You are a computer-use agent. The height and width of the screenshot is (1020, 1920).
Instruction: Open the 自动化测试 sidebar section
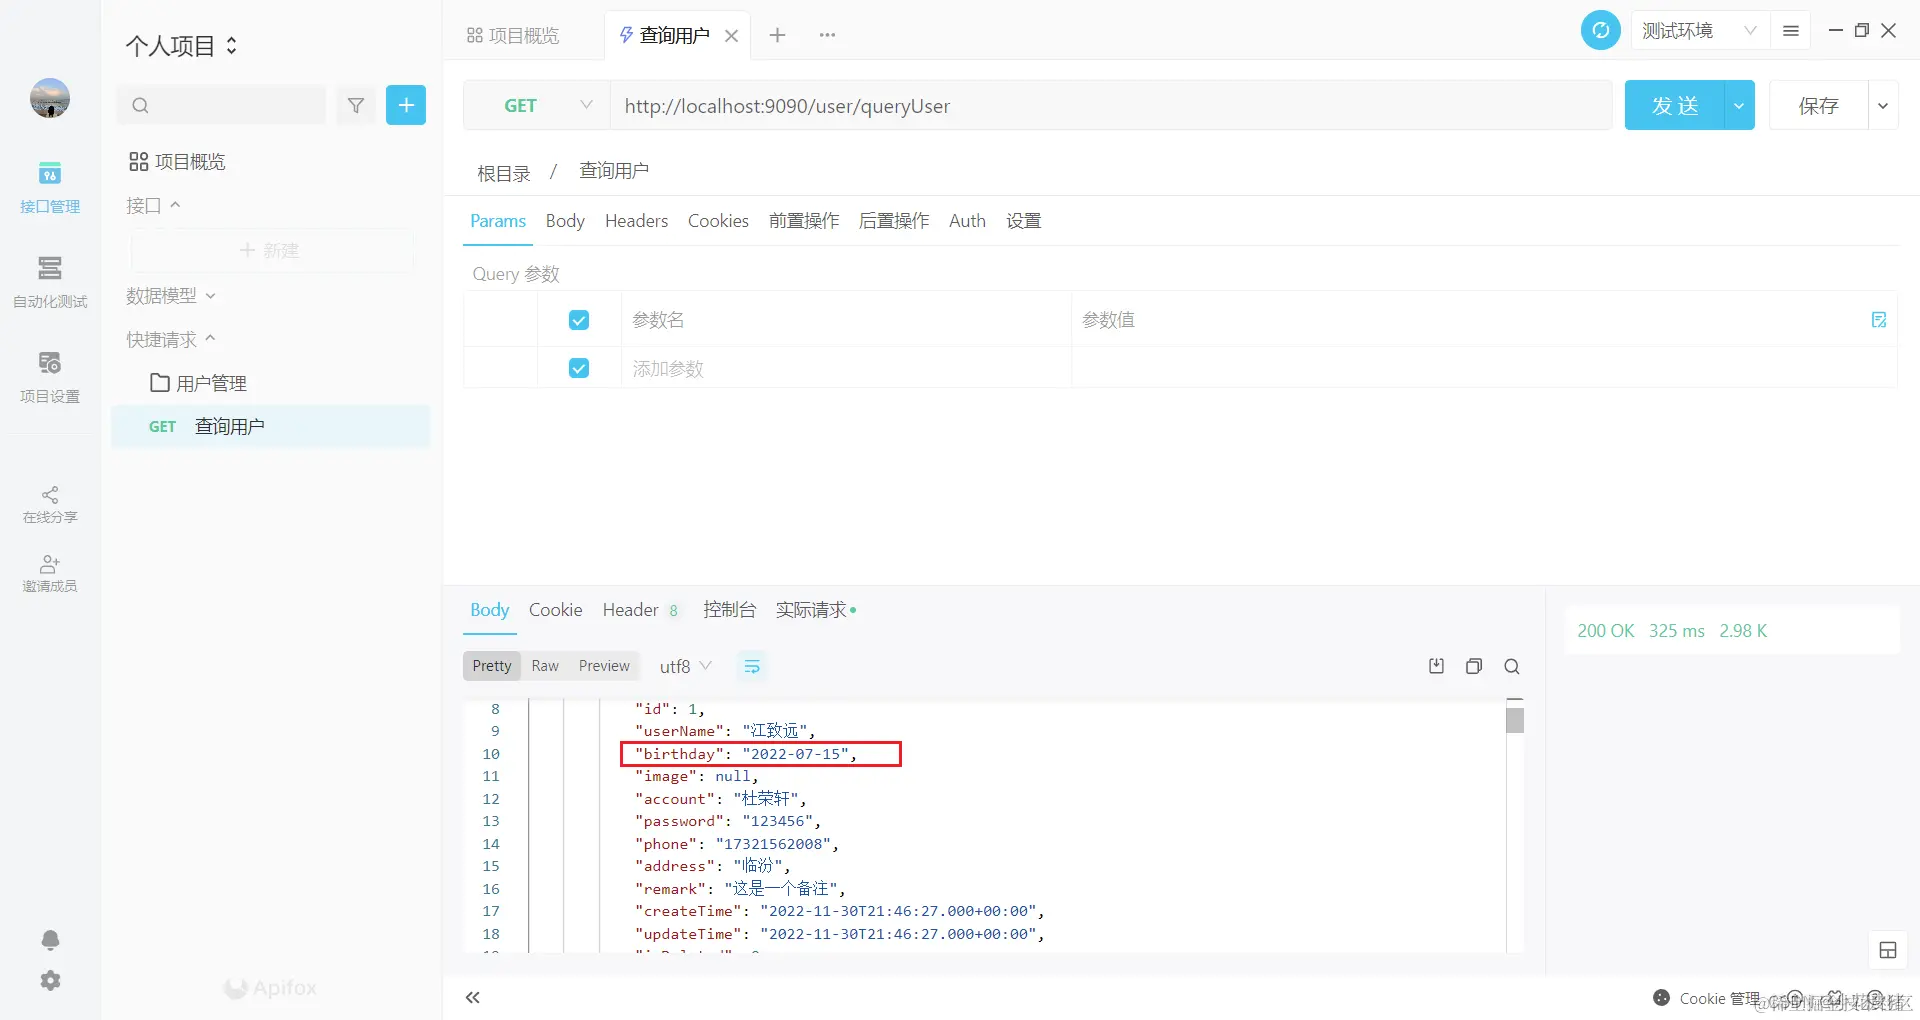(x=50, y=282)
